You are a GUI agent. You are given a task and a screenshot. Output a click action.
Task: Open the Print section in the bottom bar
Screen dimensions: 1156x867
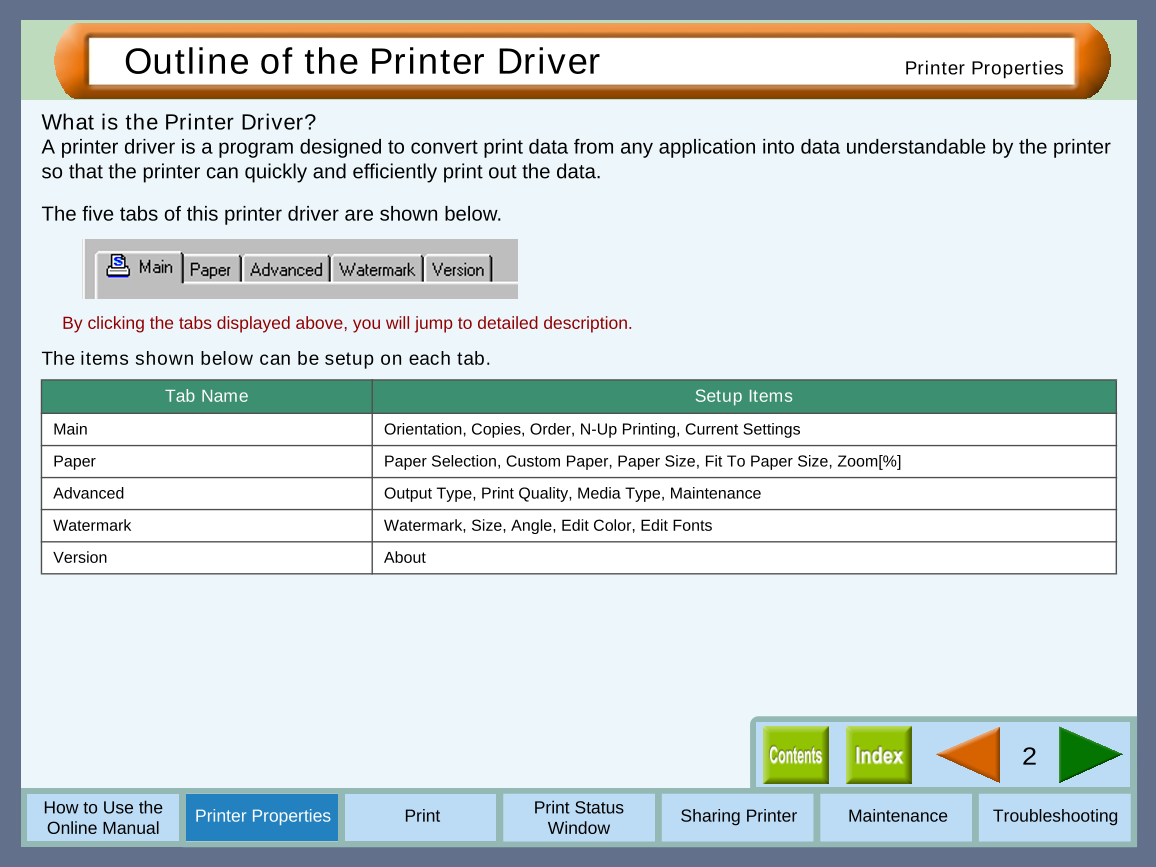tap(421, 818)
